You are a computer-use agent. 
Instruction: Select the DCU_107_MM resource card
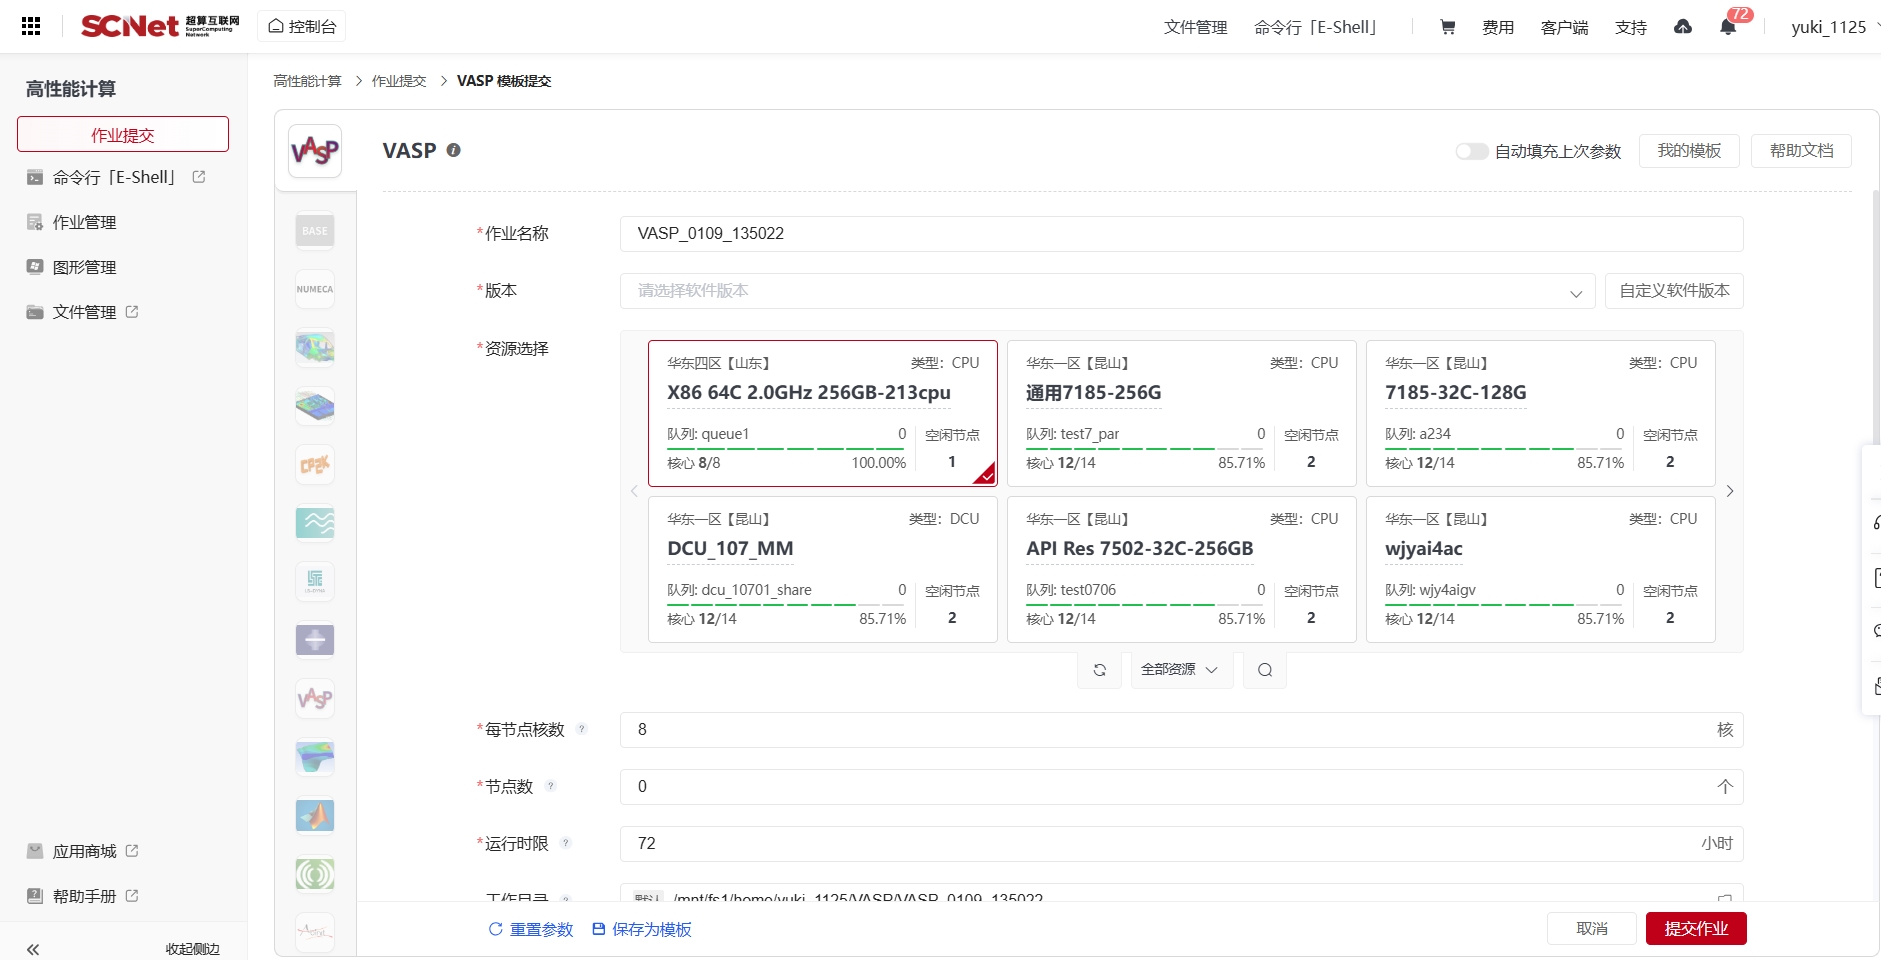tap(822, 569)
